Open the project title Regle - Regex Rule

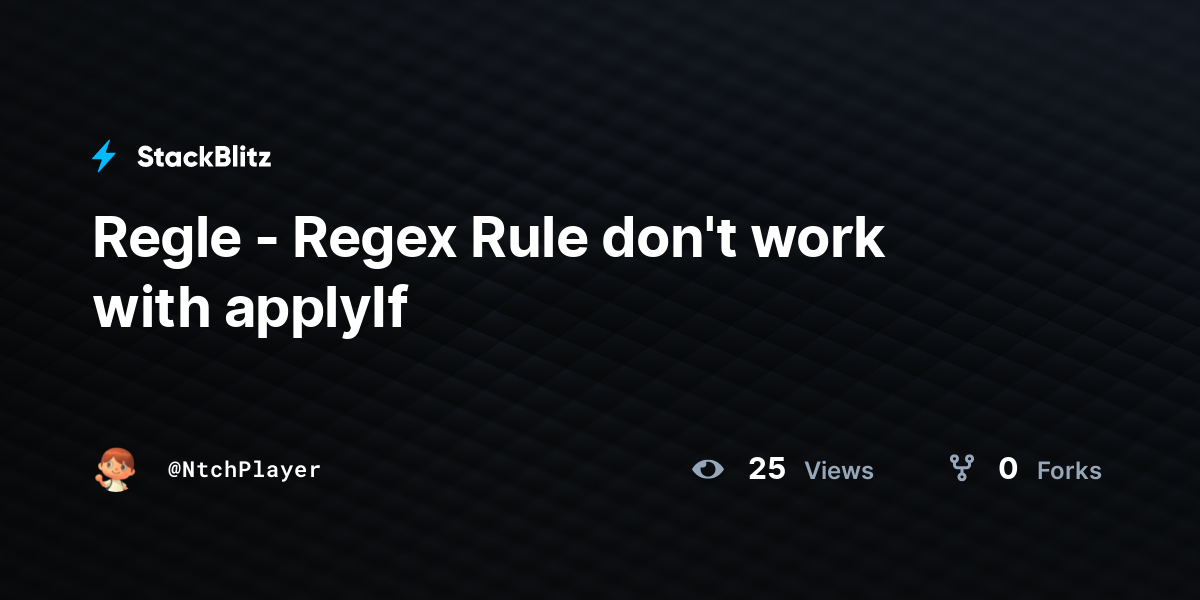(489, 273)
